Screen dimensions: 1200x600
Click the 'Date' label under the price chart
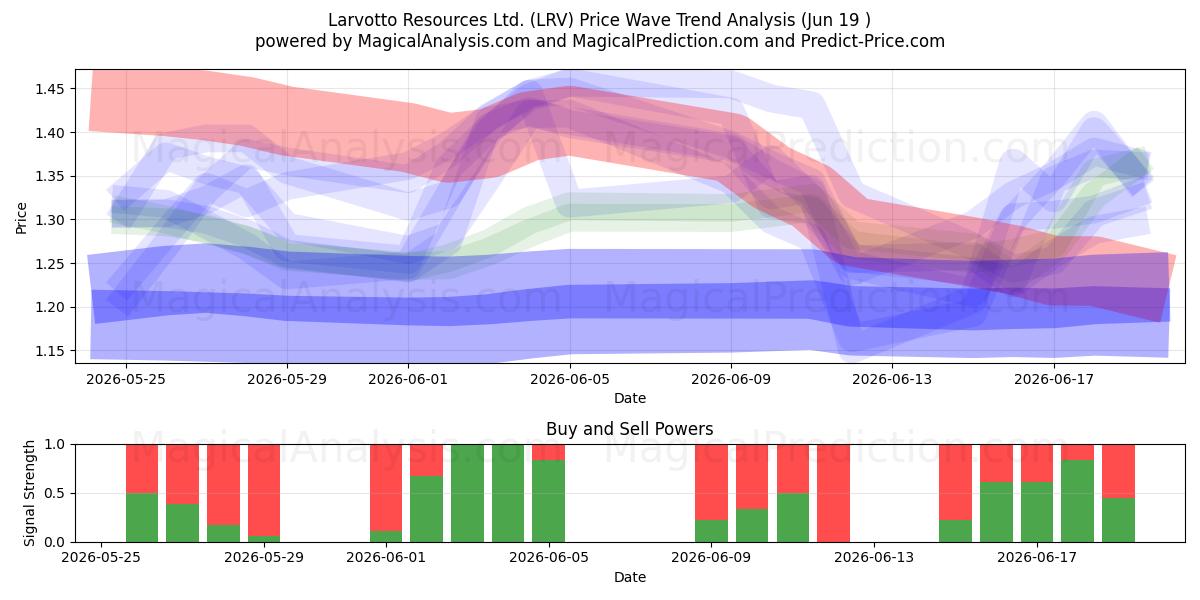pyautogui.click(x=630, y=398)
